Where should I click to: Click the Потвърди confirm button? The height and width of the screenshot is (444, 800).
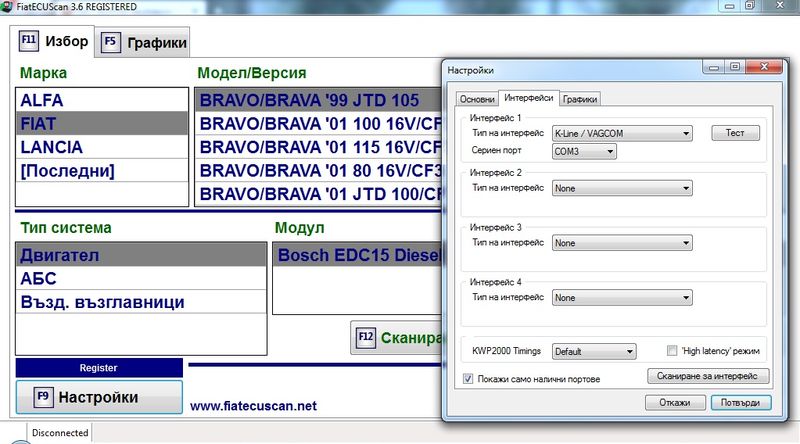tap(740, 402)
